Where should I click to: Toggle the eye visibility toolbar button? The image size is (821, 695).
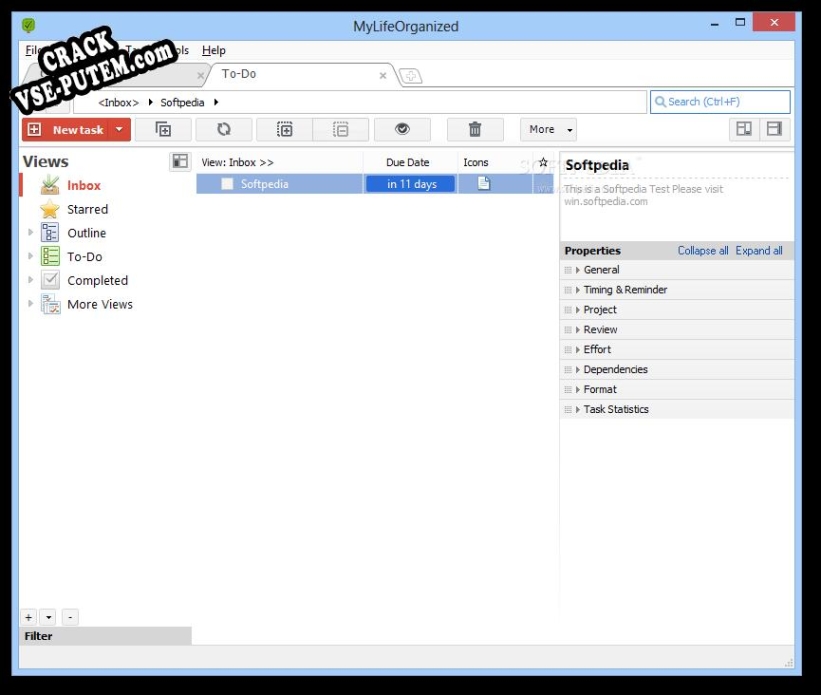click(402, 129)
